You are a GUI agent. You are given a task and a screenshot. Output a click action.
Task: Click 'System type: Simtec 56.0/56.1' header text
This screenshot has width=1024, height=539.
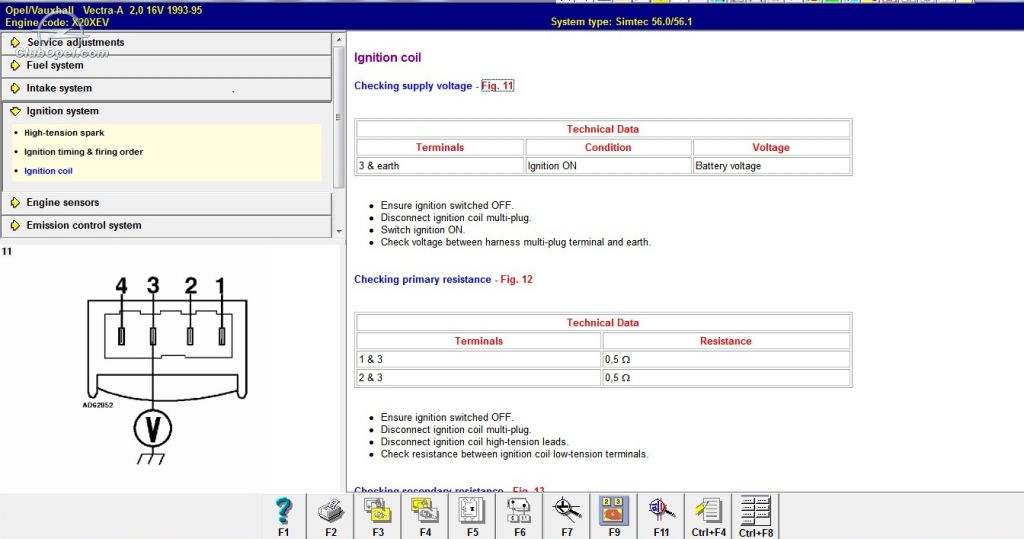coord(621,22)
